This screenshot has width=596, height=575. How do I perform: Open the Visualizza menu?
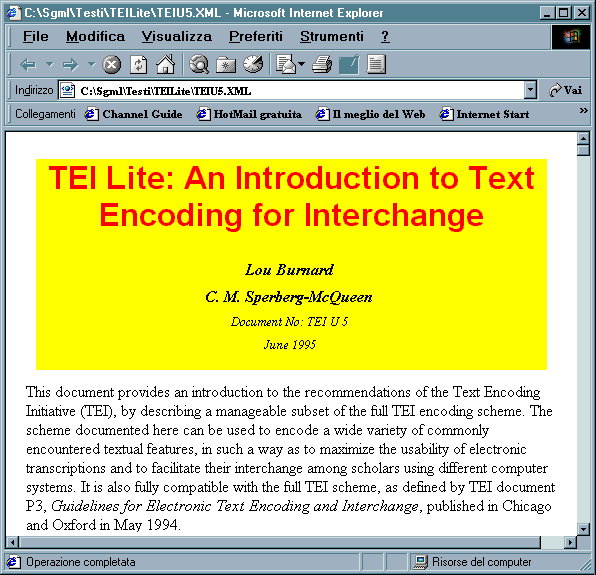[x=177, y=36]
